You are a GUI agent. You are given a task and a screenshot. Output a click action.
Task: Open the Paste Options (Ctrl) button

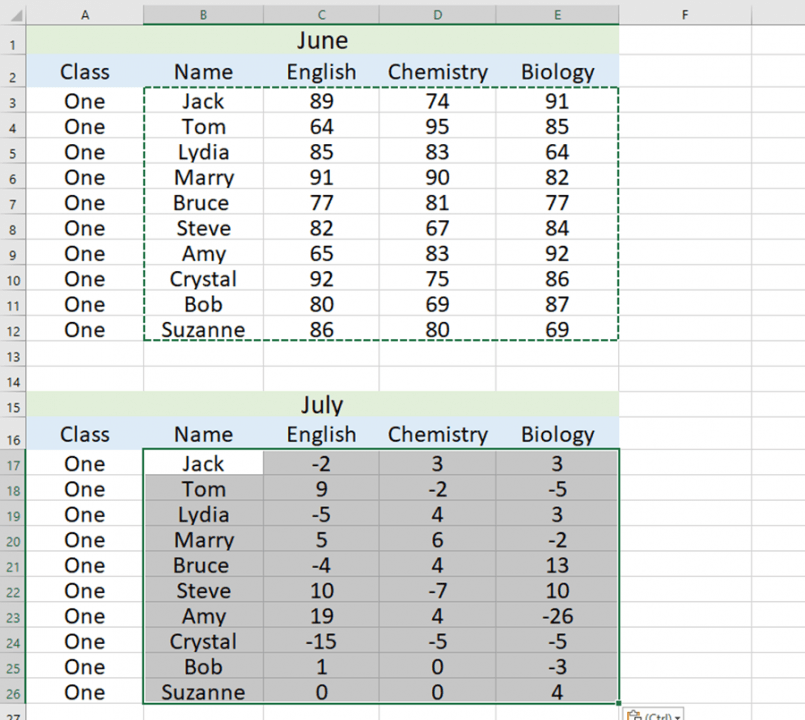(x=653, y=714)
